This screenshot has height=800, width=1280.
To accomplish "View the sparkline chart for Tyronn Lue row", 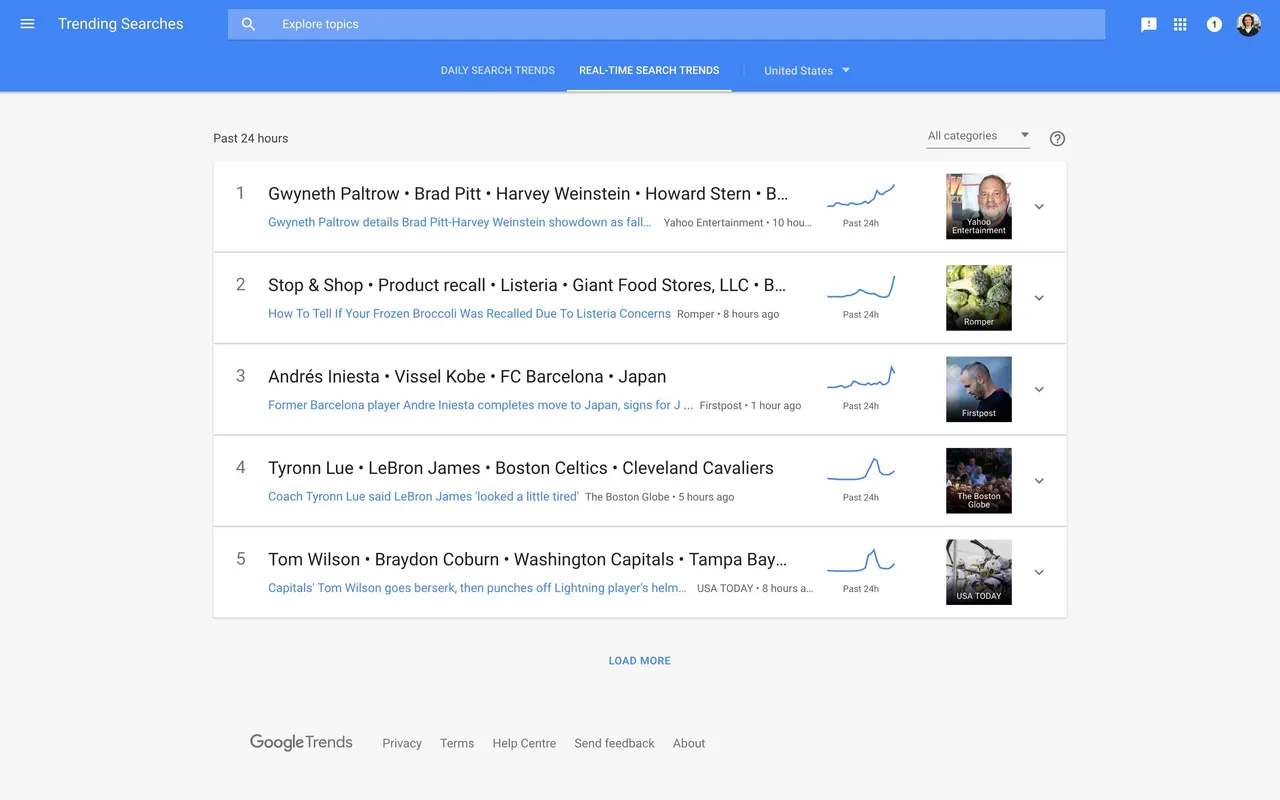I will [861, 469].
